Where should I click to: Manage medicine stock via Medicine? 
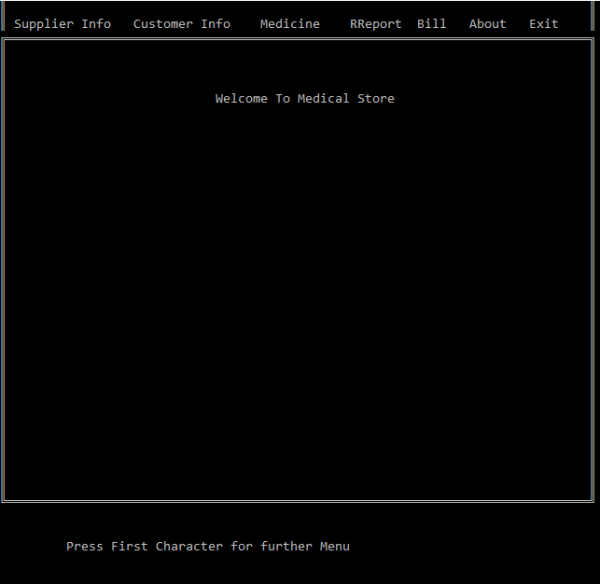[x=290, y=24]
